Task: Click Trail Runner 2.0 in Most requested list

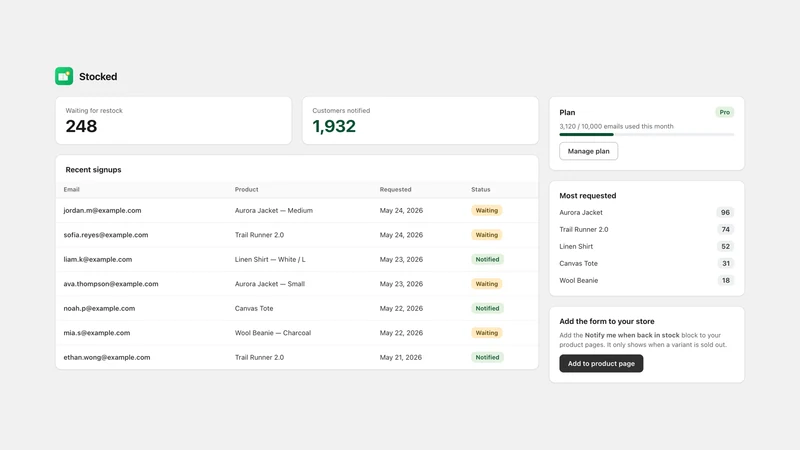Action: point(584,229)
